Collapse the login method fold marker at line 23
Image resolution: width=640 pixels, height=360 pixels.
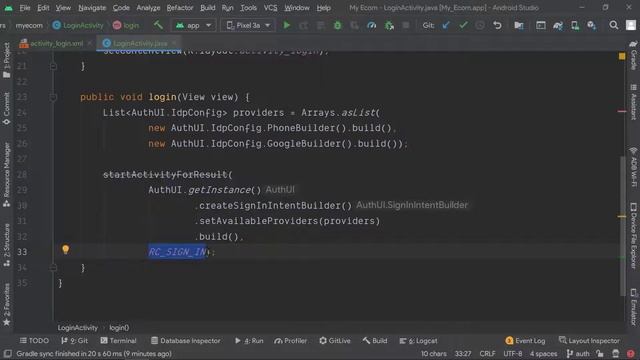point(53,97)
